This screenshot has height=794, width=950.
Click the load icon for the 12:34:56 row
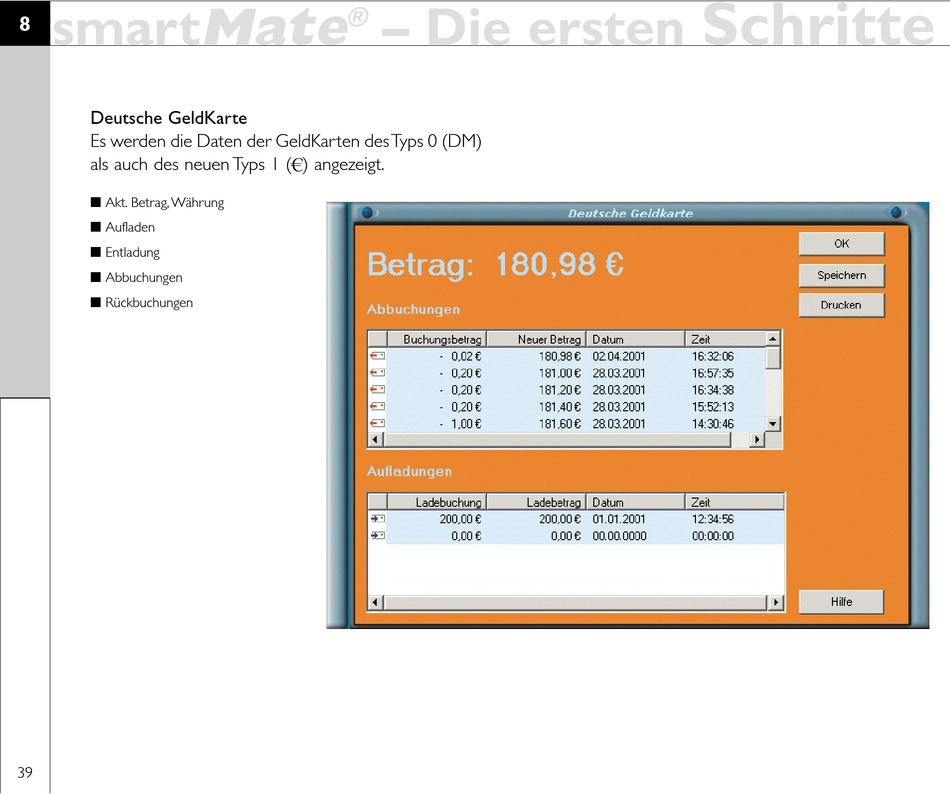(x=377, y=519)
